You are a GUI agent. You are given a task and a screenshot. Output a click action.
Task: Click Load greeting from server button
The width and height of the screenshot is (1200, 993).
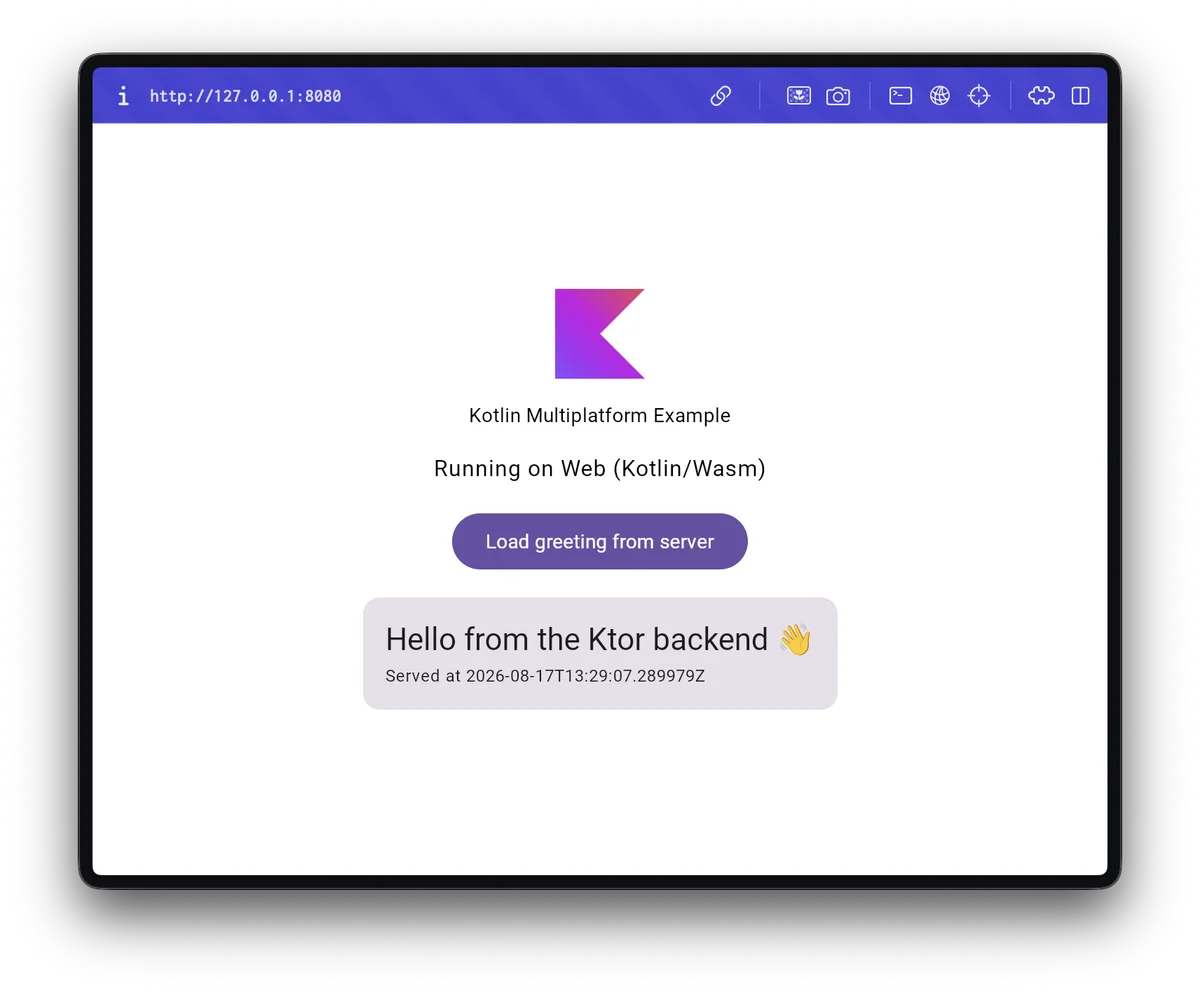(600, 541)
